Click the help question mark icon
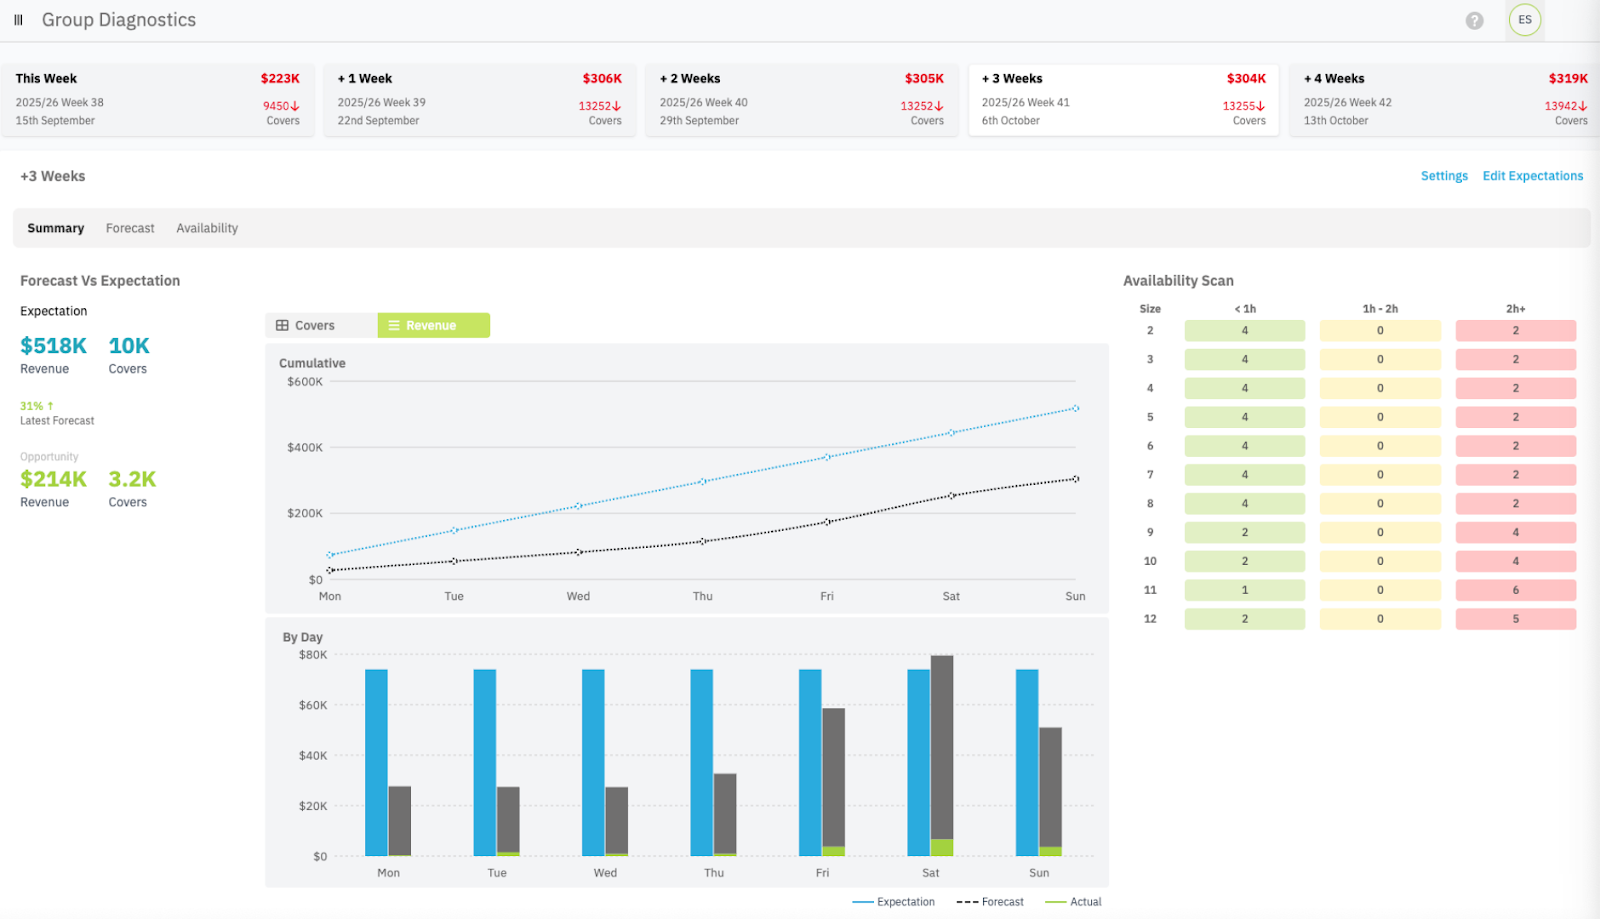 click(1474, 21)
